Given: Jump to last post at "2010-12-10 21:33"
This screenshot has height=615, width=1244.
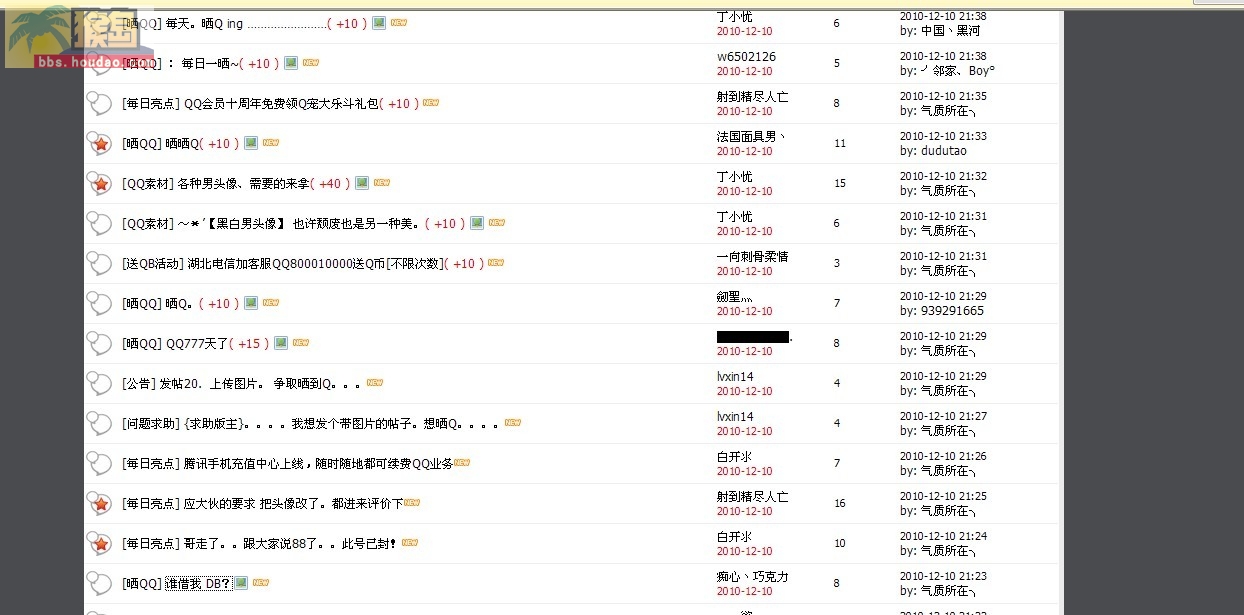Looking at the screenshot, I should point(943,136).
